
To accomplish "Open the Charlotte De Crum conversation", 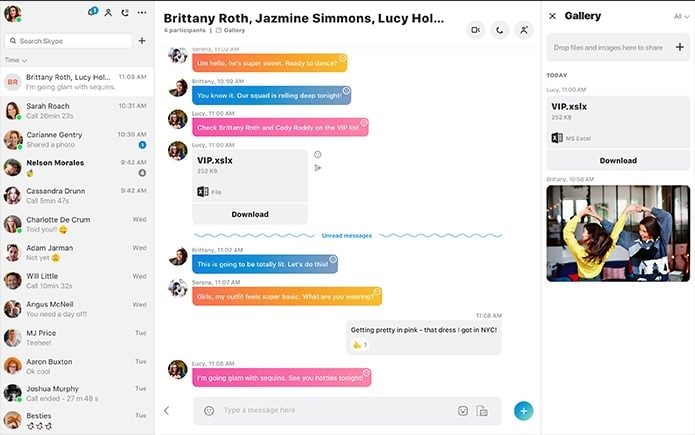I will tap(77, 224).
